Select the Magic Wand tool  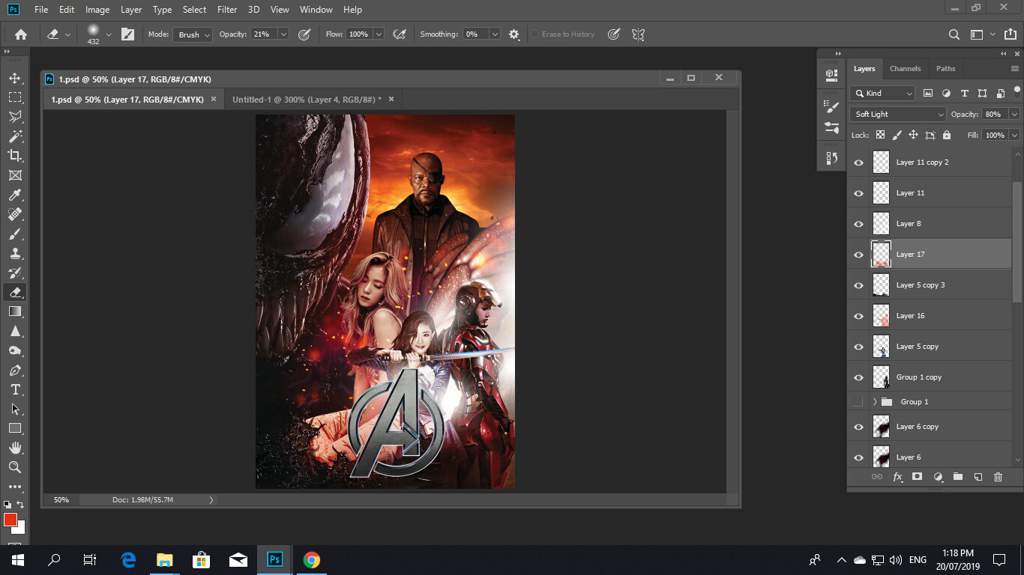pos(14,137)
